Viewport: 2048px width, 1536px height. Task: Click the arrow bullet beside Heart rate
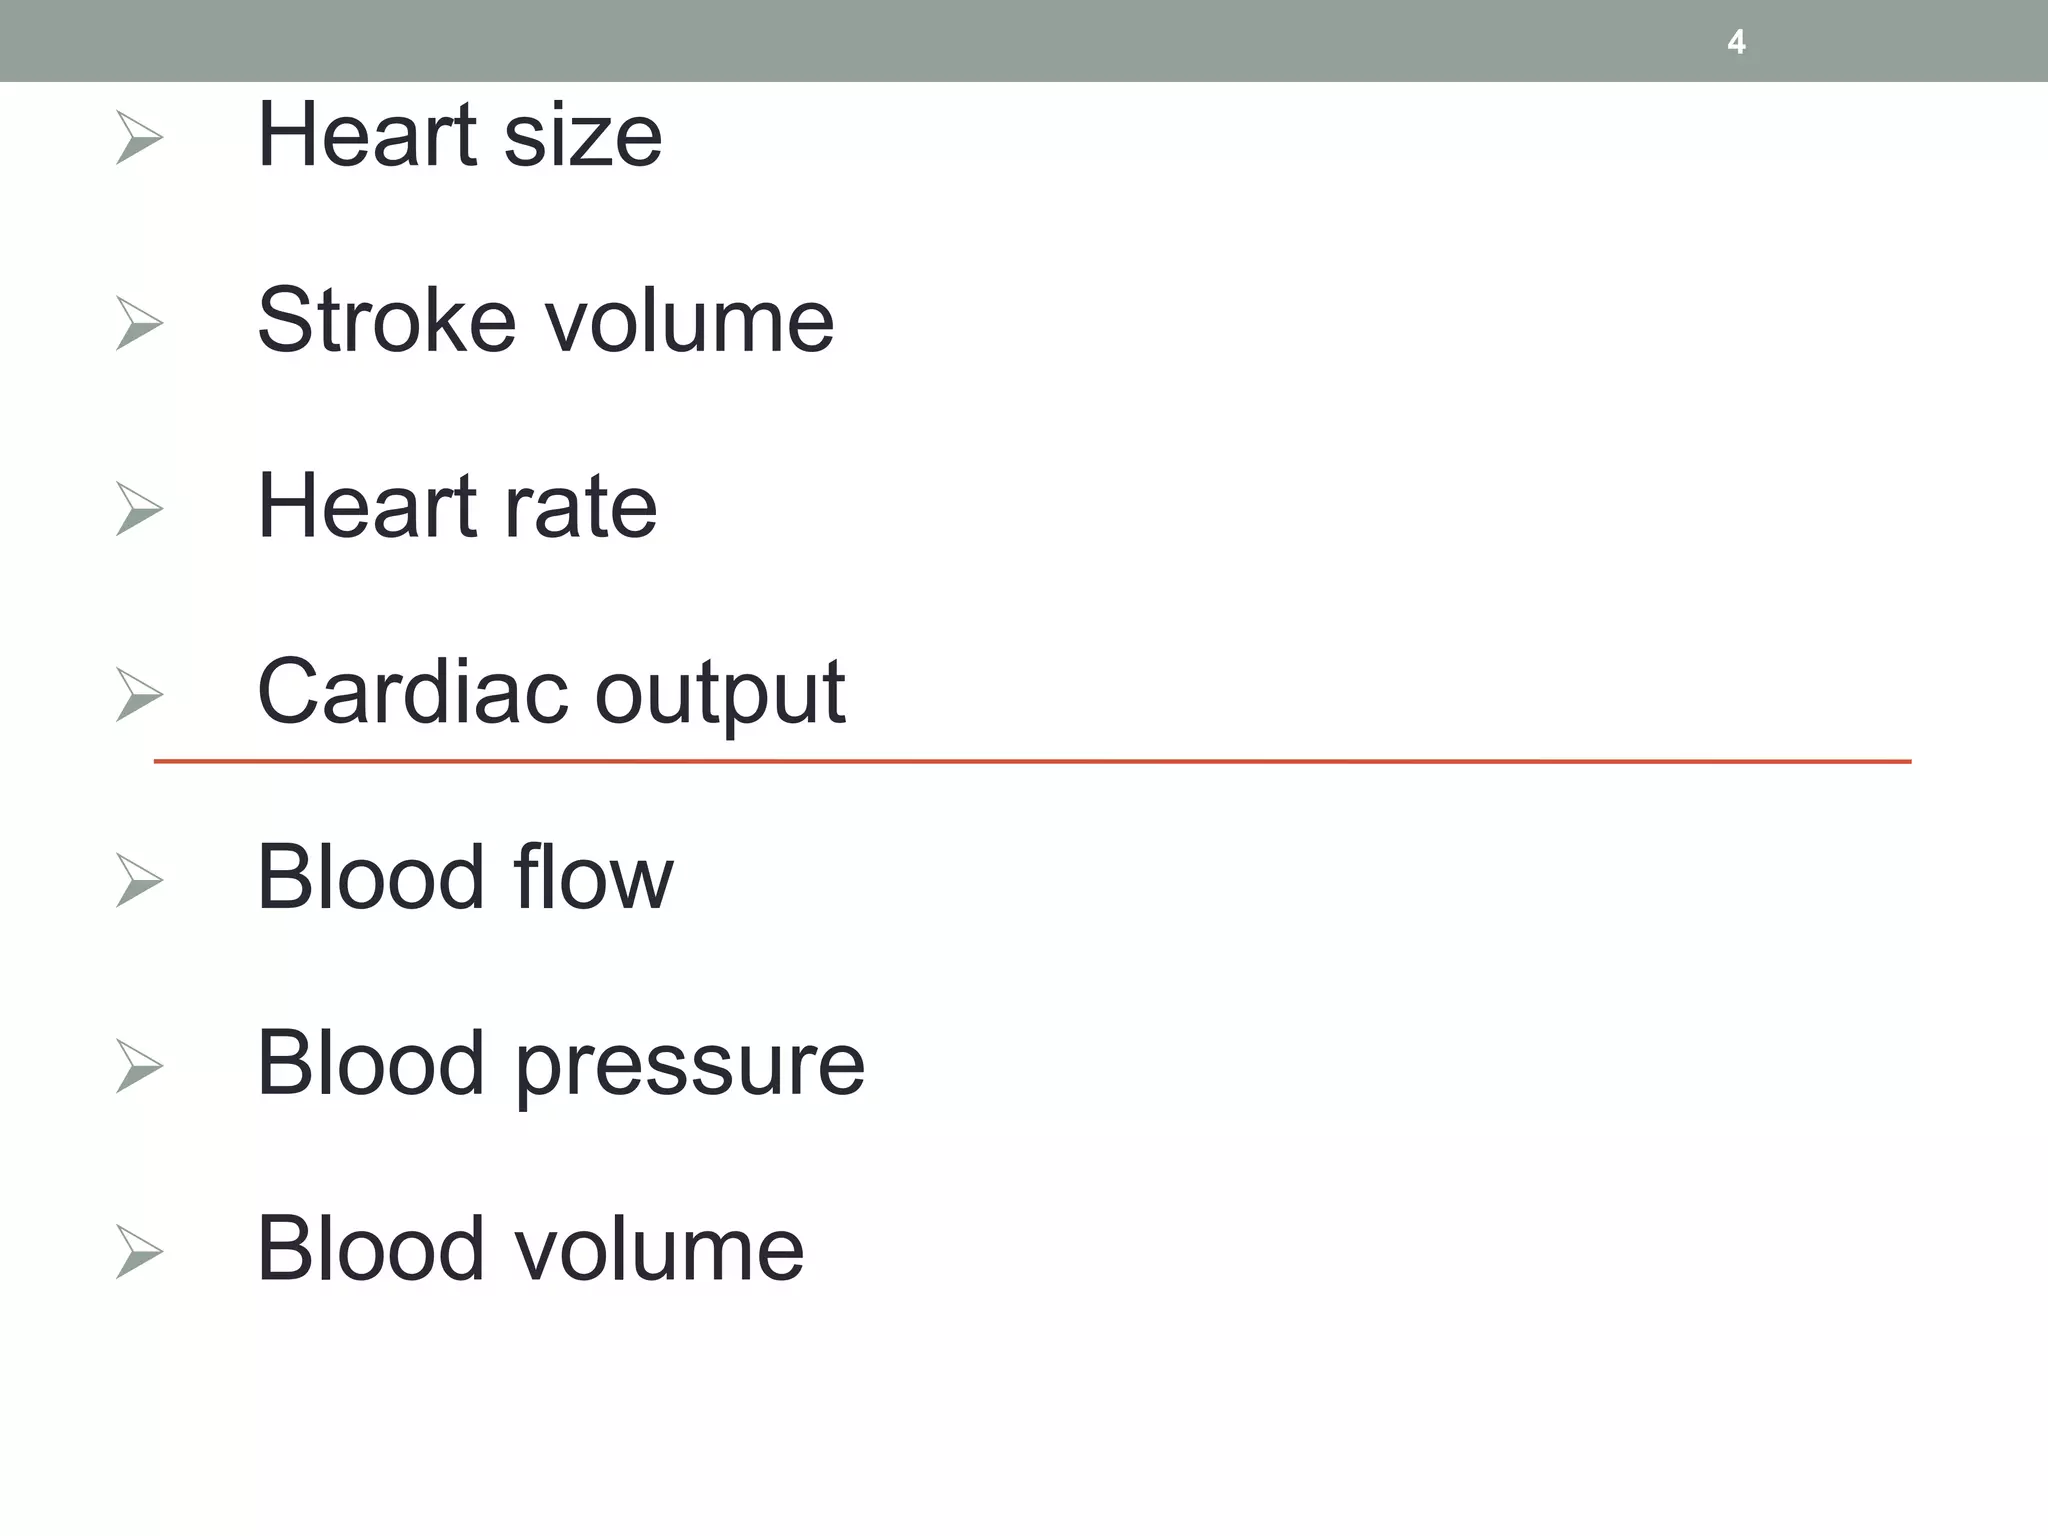click(139, 509)
